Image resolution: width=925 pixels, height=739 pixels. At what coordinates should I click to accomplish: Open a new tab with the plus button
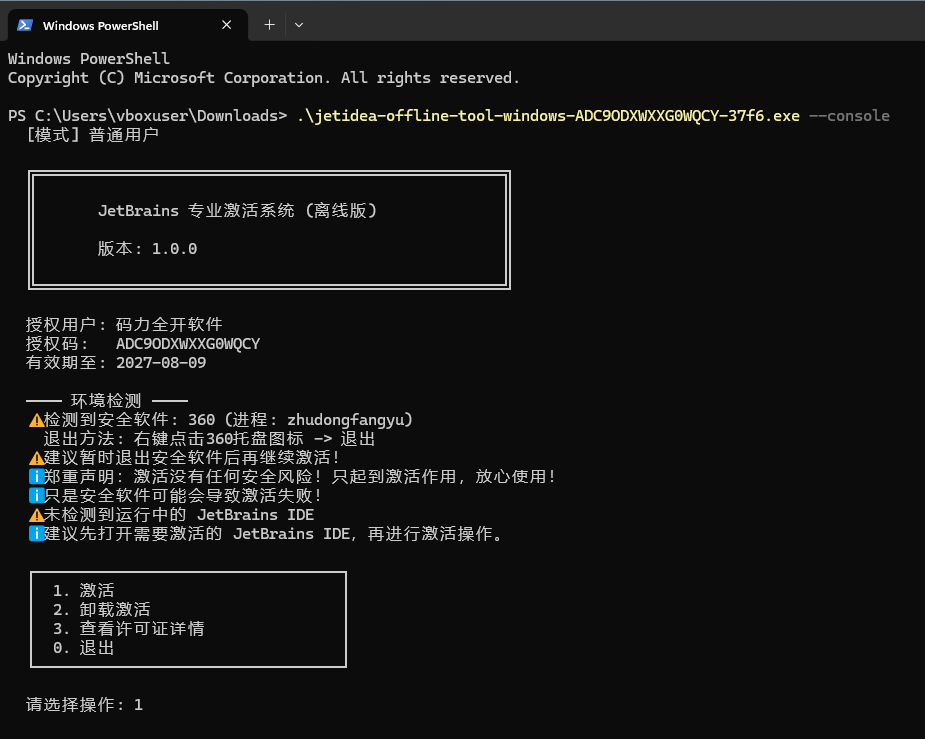(269, 25)
